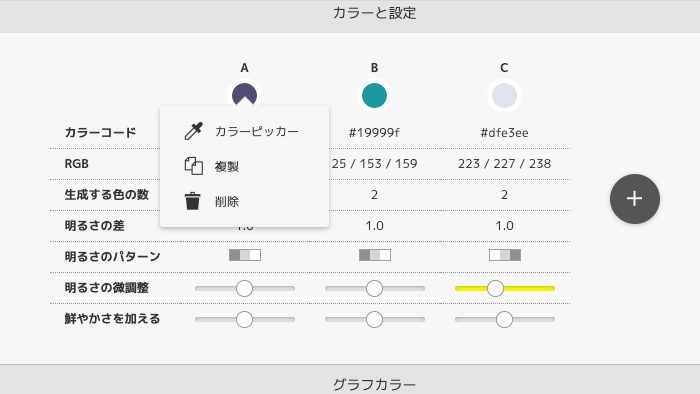
Task: Toggle brightness pattern for color A
Action: click(245, 255)
